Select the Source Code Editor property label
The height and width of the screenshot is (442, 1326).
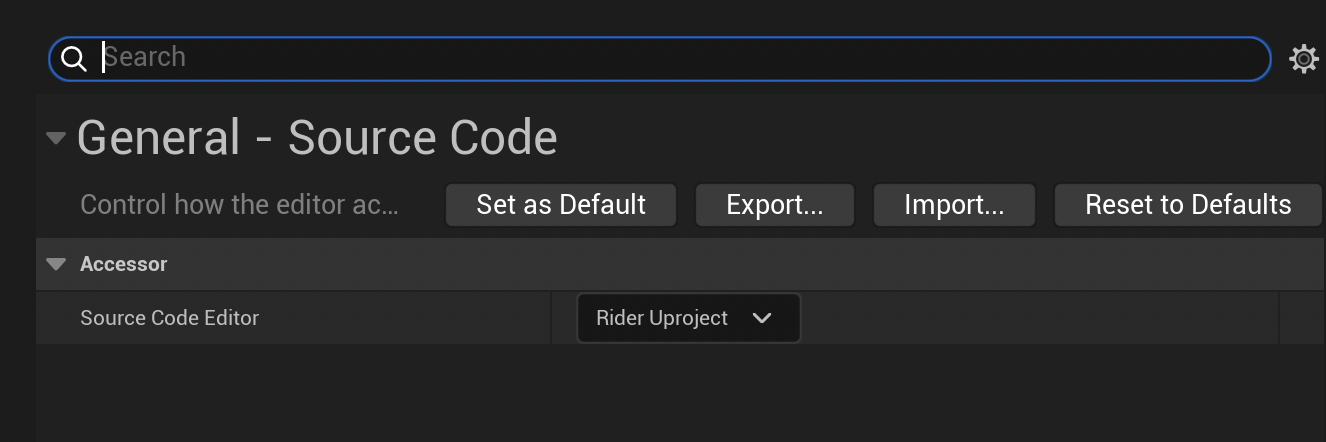tap(169, 318)
